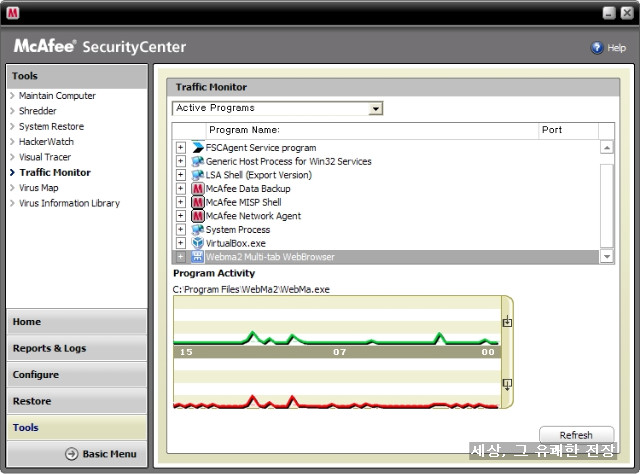
Task: Open Maintain Computer tool
Action: point(57,96)
